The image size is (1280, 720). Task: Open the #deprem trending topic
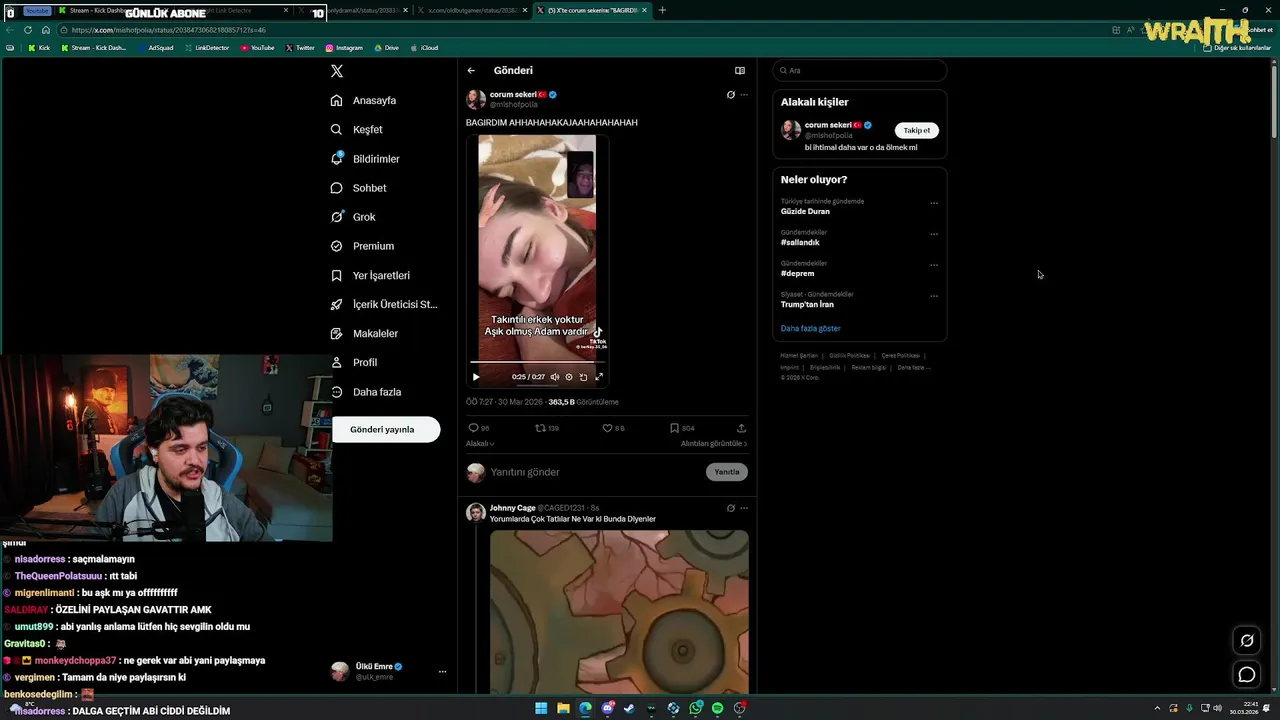798,274
